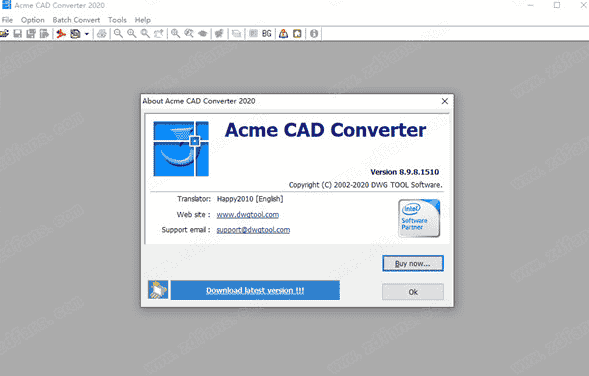Click the red PDF convert icon
This screenshot has width=589, height=376.
coord(61,34)
